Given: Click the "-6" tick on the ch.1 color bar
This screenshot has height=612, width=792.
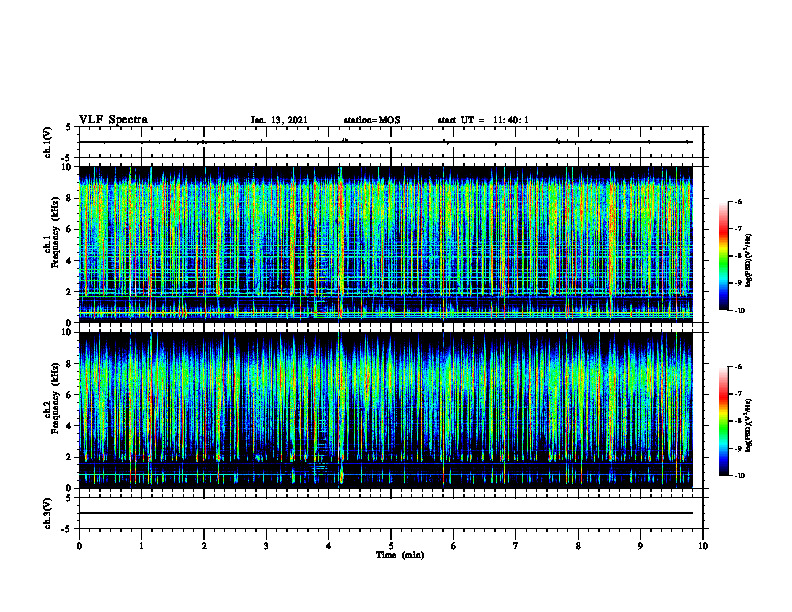Looking at the screenshot, I should [x=738, y=201].
